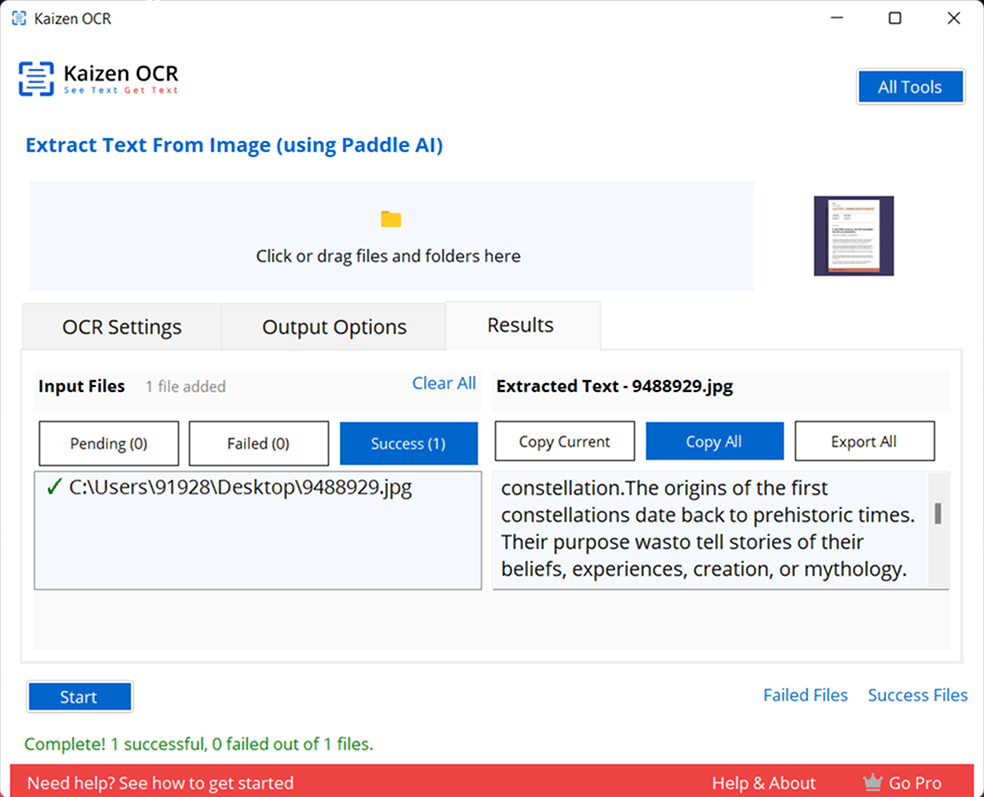The height and width of the screenshot is (797, 984).
Task: Click the extracted text scrollbar
Action: (x=938, y=514)
